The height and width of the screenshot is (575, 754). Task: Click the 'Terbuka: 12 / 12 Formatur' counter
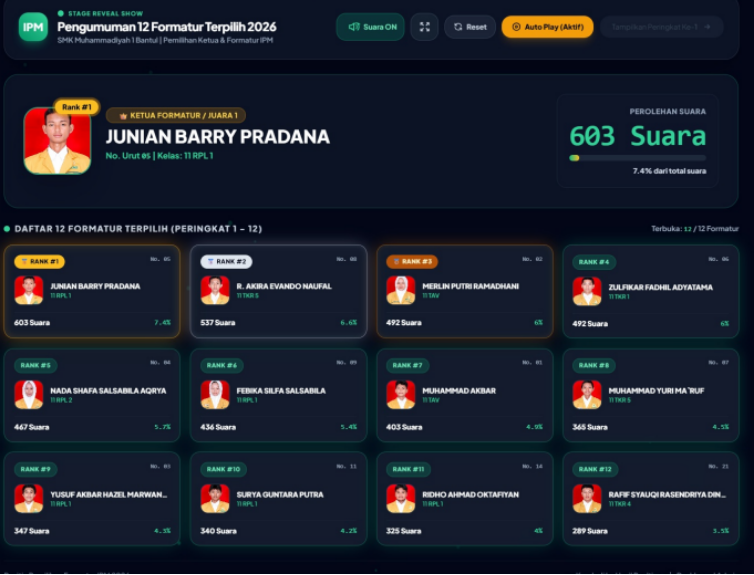[x=695, y=229]
